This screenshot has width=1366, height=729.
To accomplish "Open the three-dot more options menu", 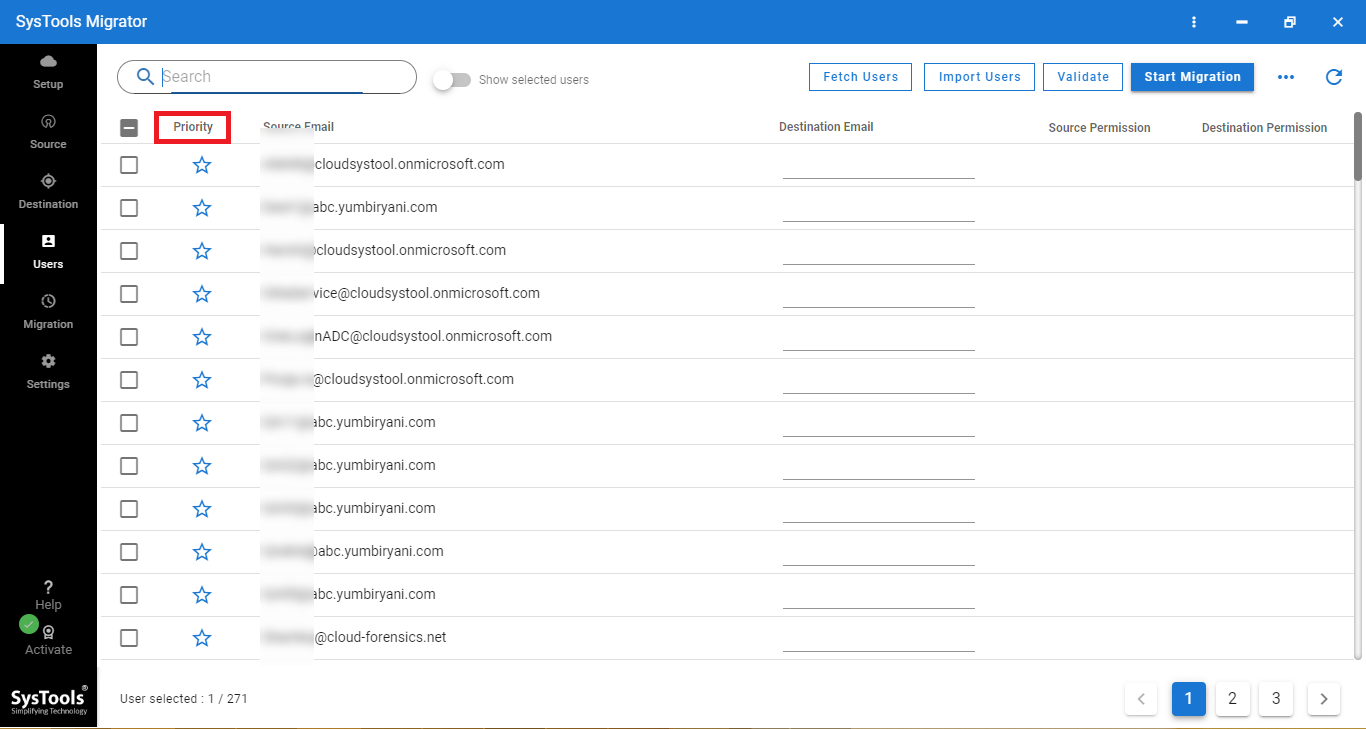I will (1286, 77).
